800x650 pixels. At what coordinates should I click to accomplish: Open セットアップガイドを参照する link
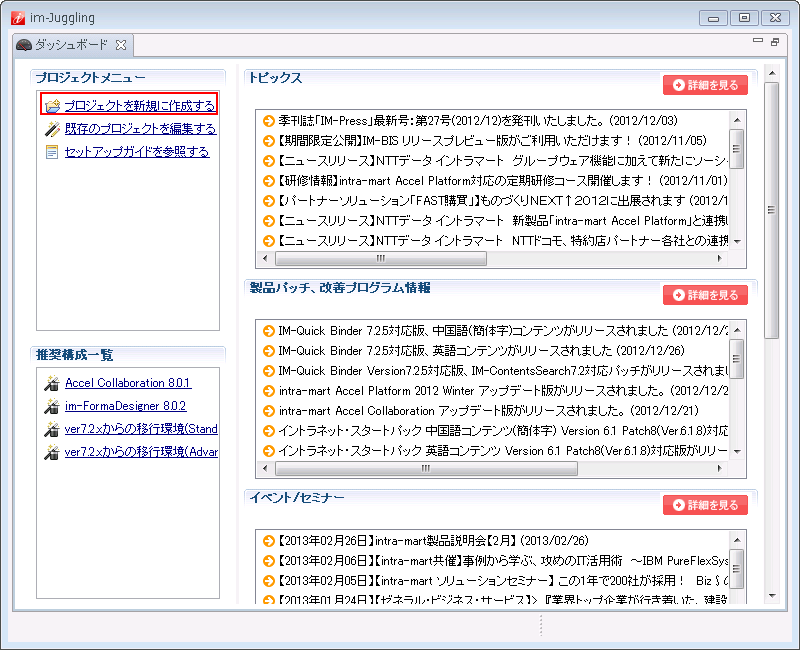click(136, 152)
